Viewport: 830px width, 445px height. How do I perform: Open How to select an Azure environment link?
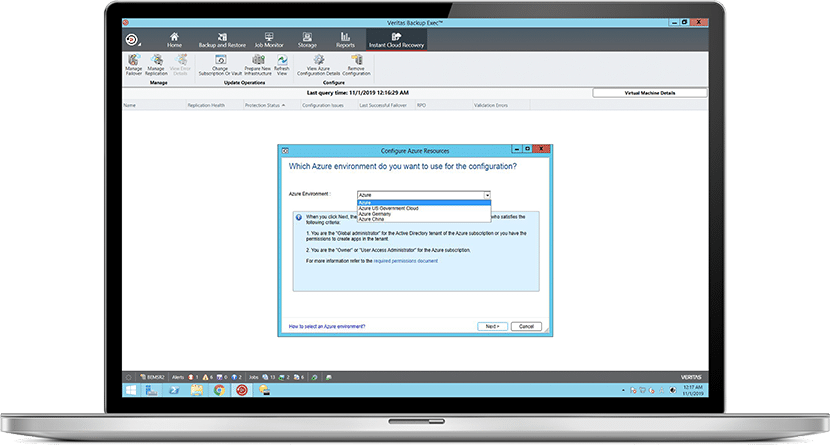327,326
